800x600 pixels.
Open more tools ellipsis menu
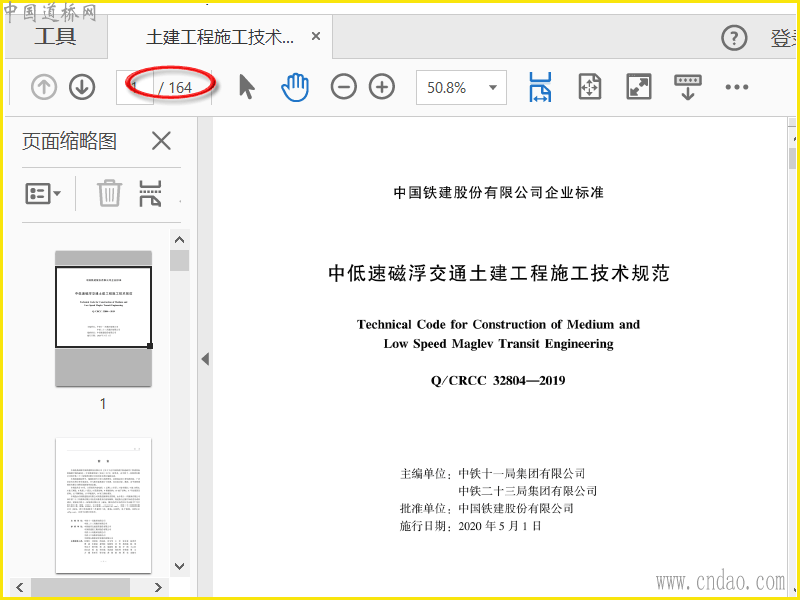(737, 87)
